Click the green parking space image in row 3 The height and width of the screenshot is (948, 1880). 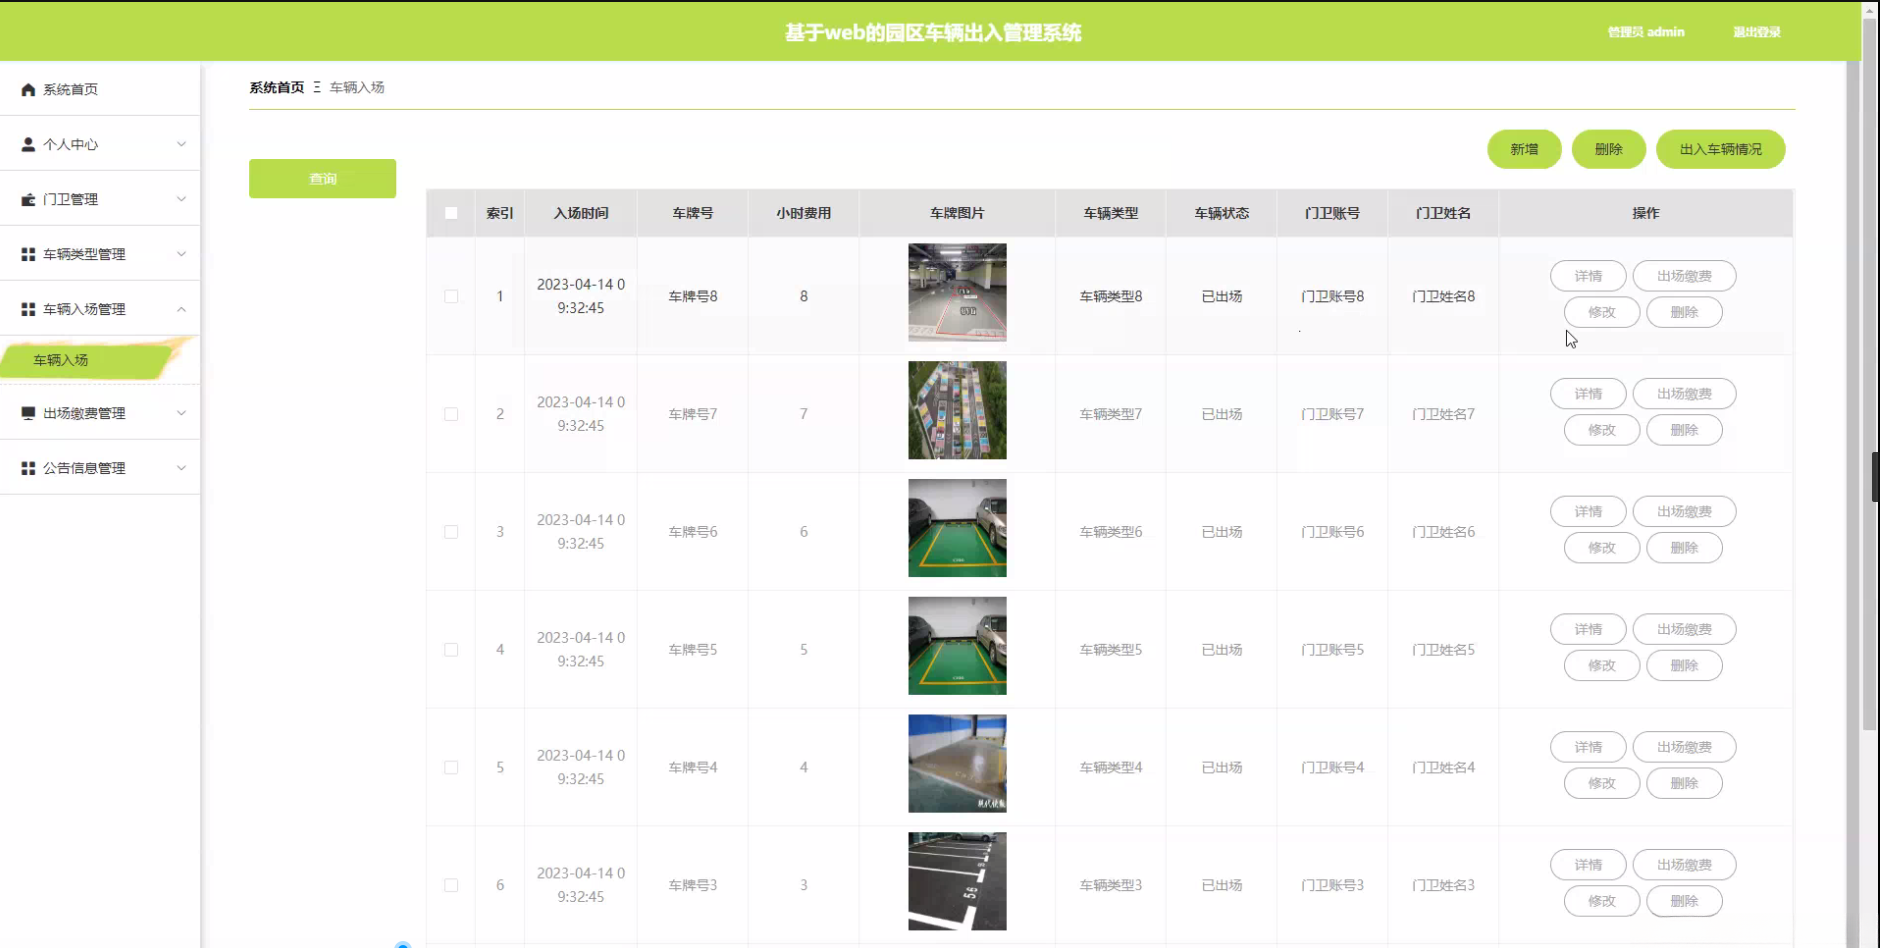coord(957,528)
